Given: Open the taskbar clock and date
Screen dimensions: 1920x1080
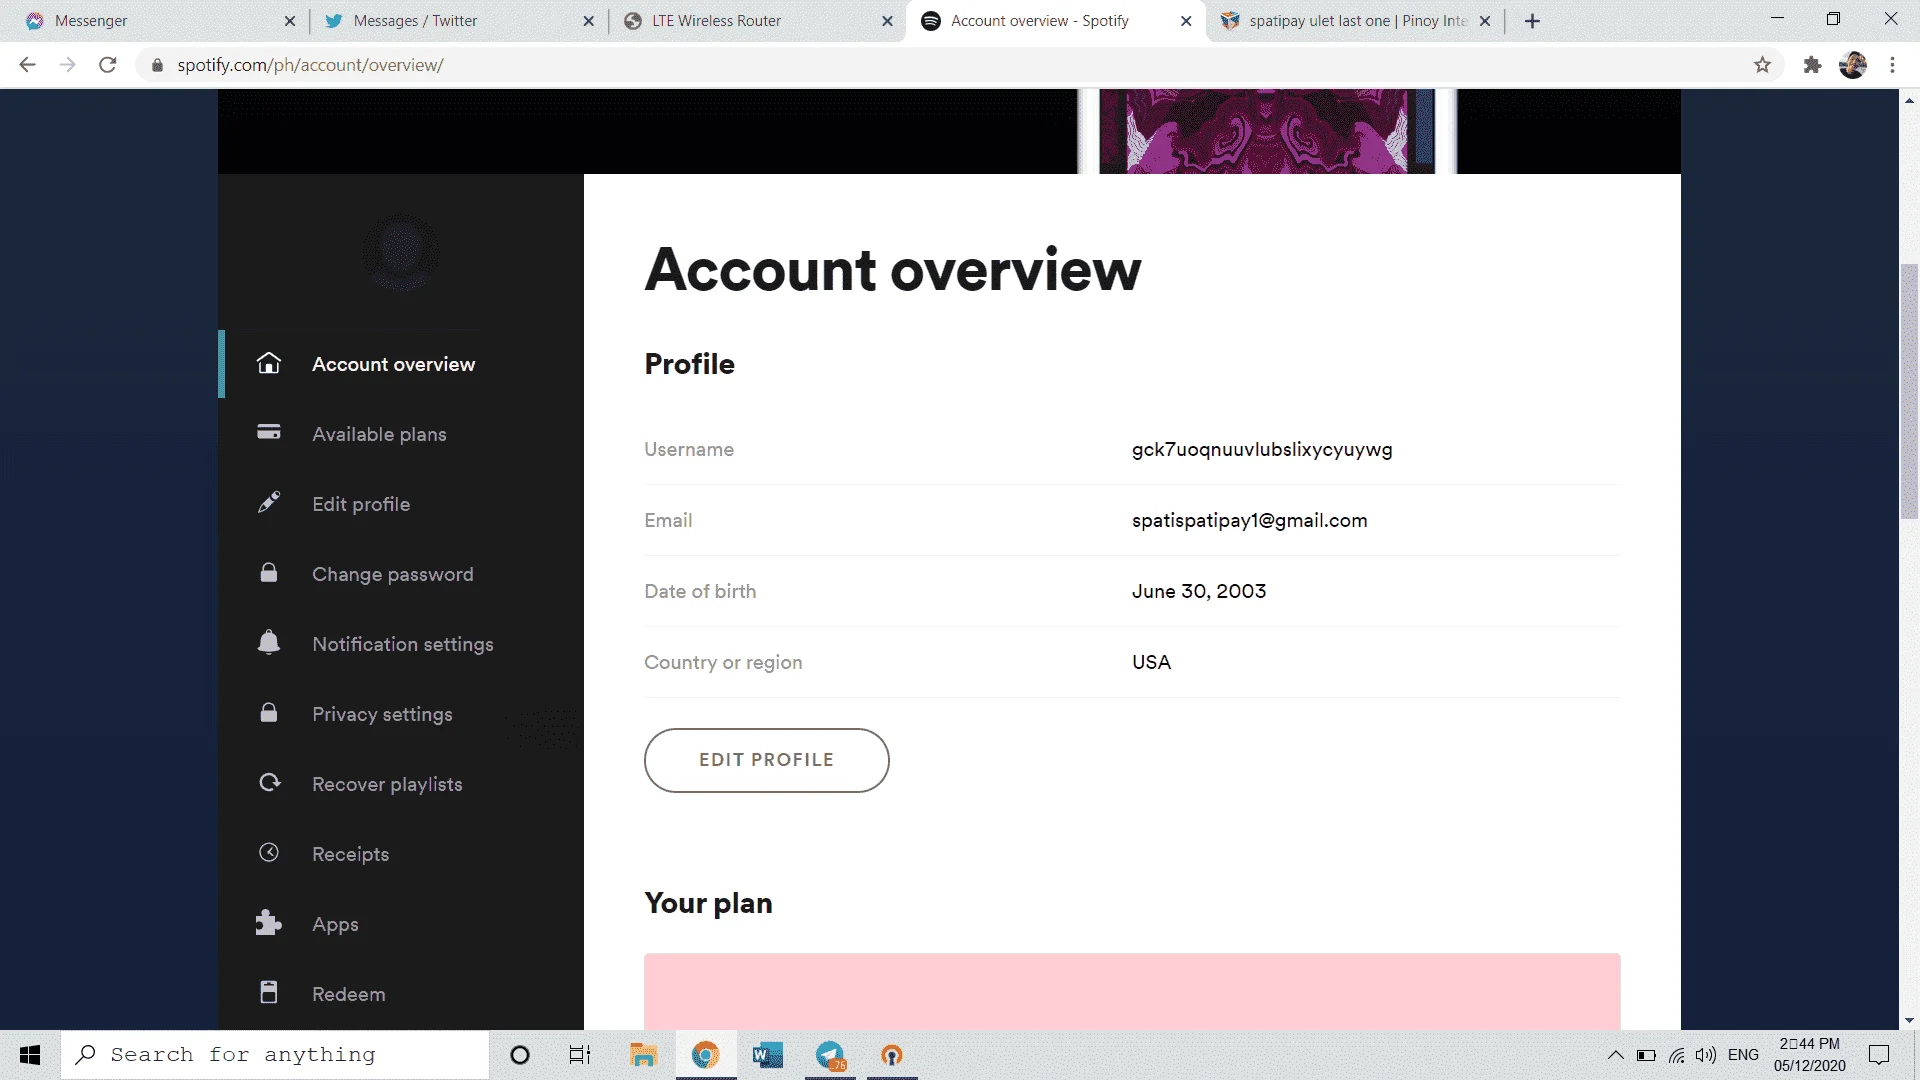Looking at the screenshot, I should (1810, 1055).
